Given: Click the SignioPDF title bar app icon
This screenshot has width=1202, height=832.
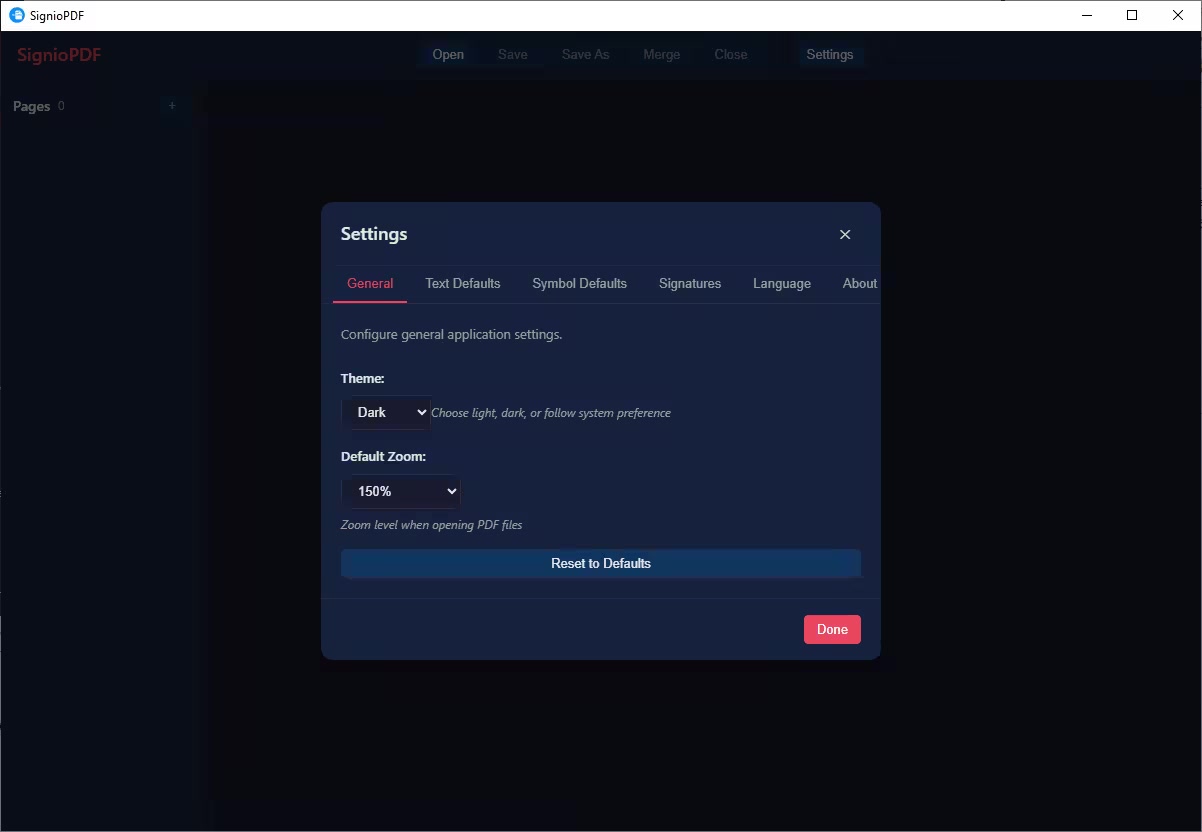Looking at the screenshot, I should (16, 15).
